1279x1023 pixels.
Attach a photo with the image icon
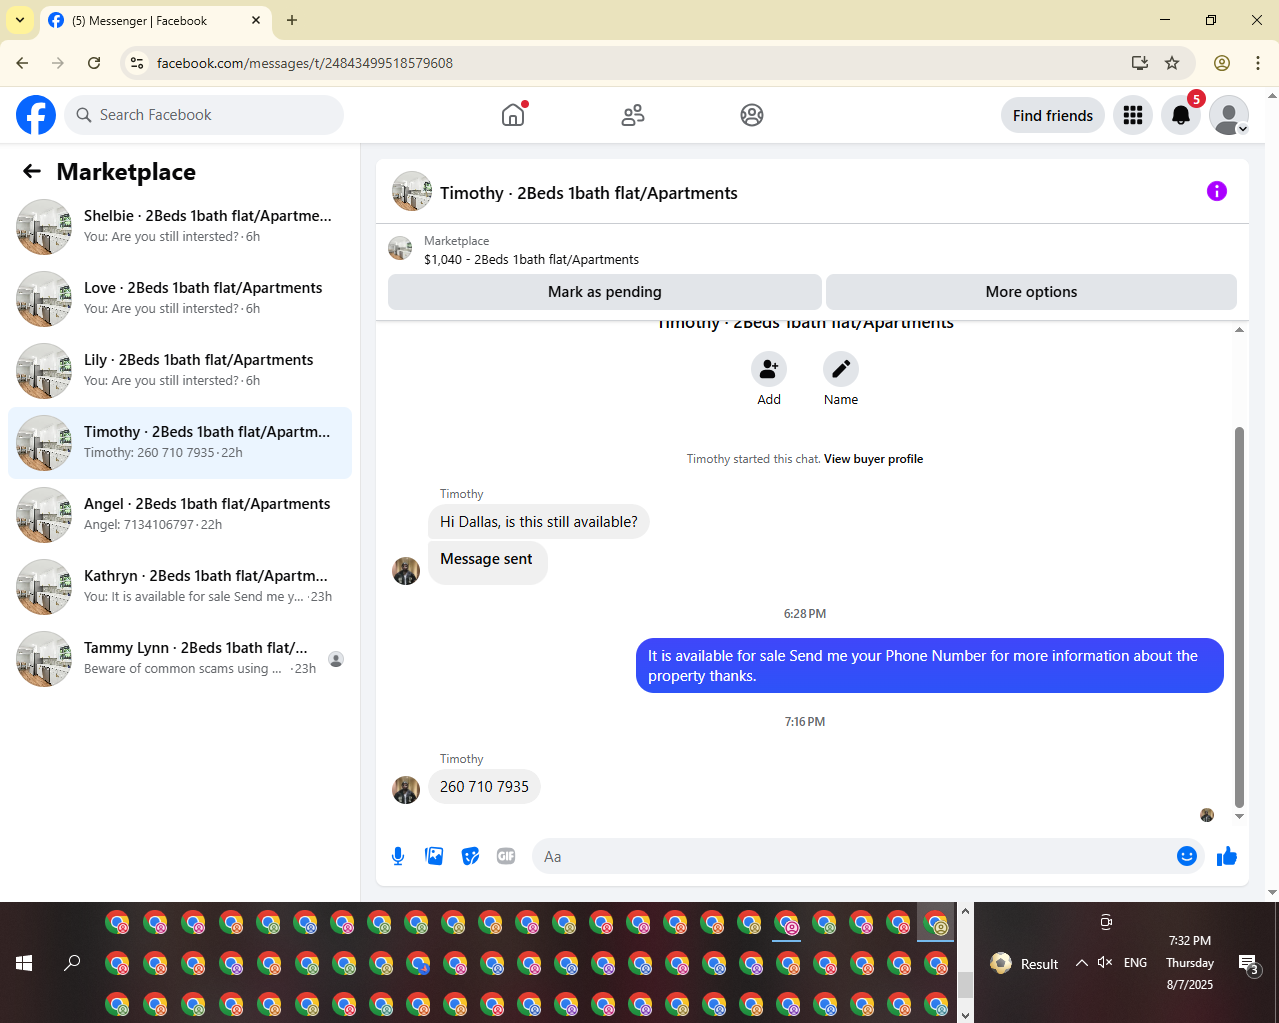(x=434, y=856)
